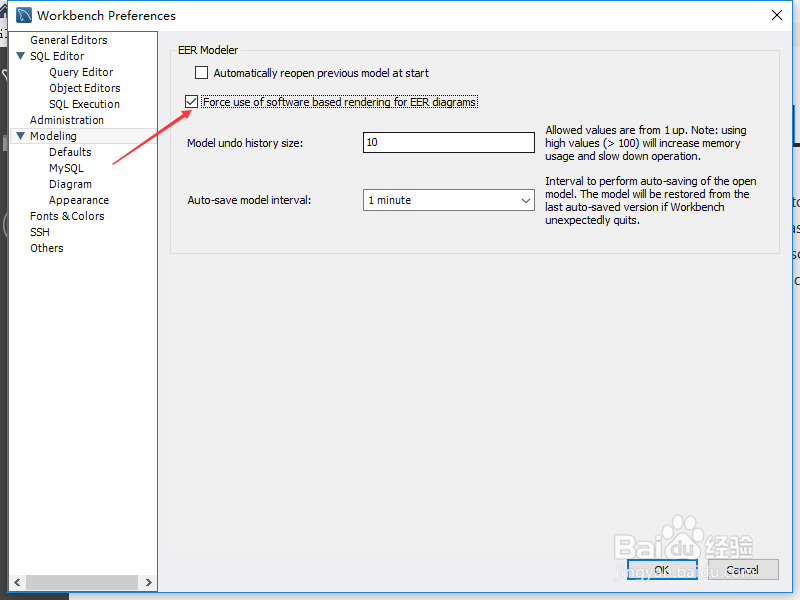Open the Diagram preferences page

pos(70,184)
